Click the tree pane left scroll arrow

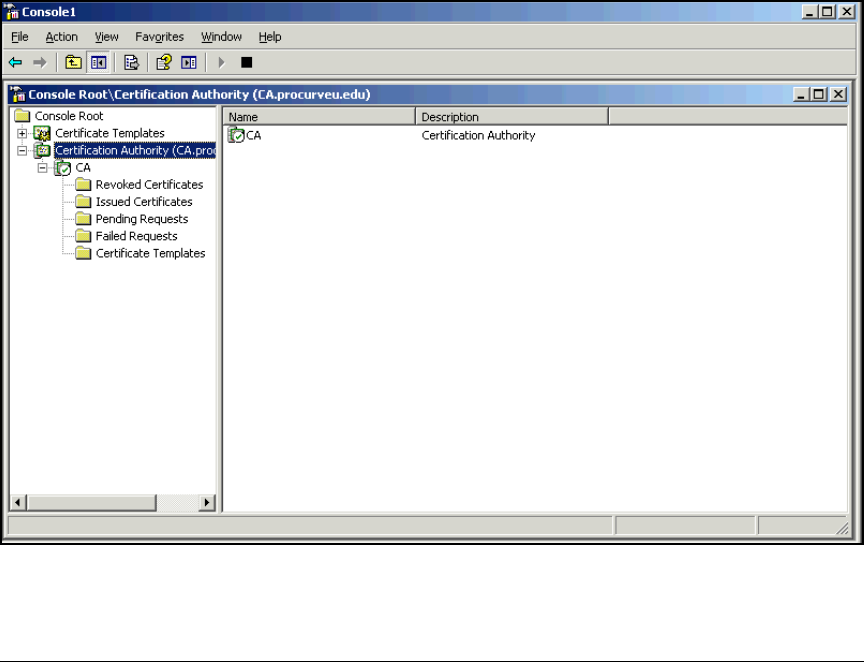18,502
